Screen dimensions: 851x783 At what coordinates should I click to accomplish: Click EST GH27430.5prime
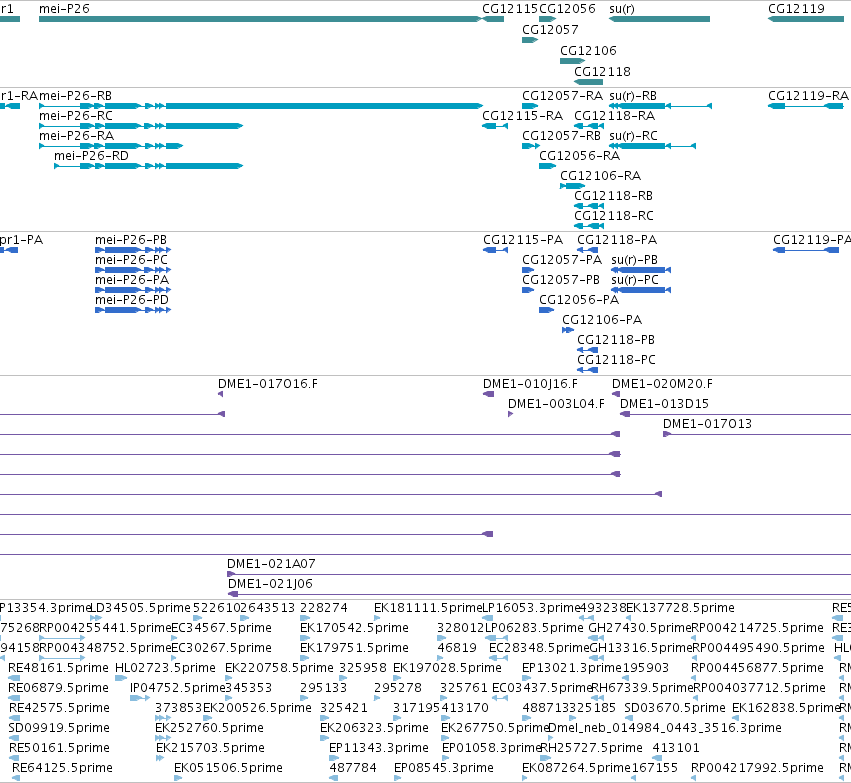click(x=641, y=628)
